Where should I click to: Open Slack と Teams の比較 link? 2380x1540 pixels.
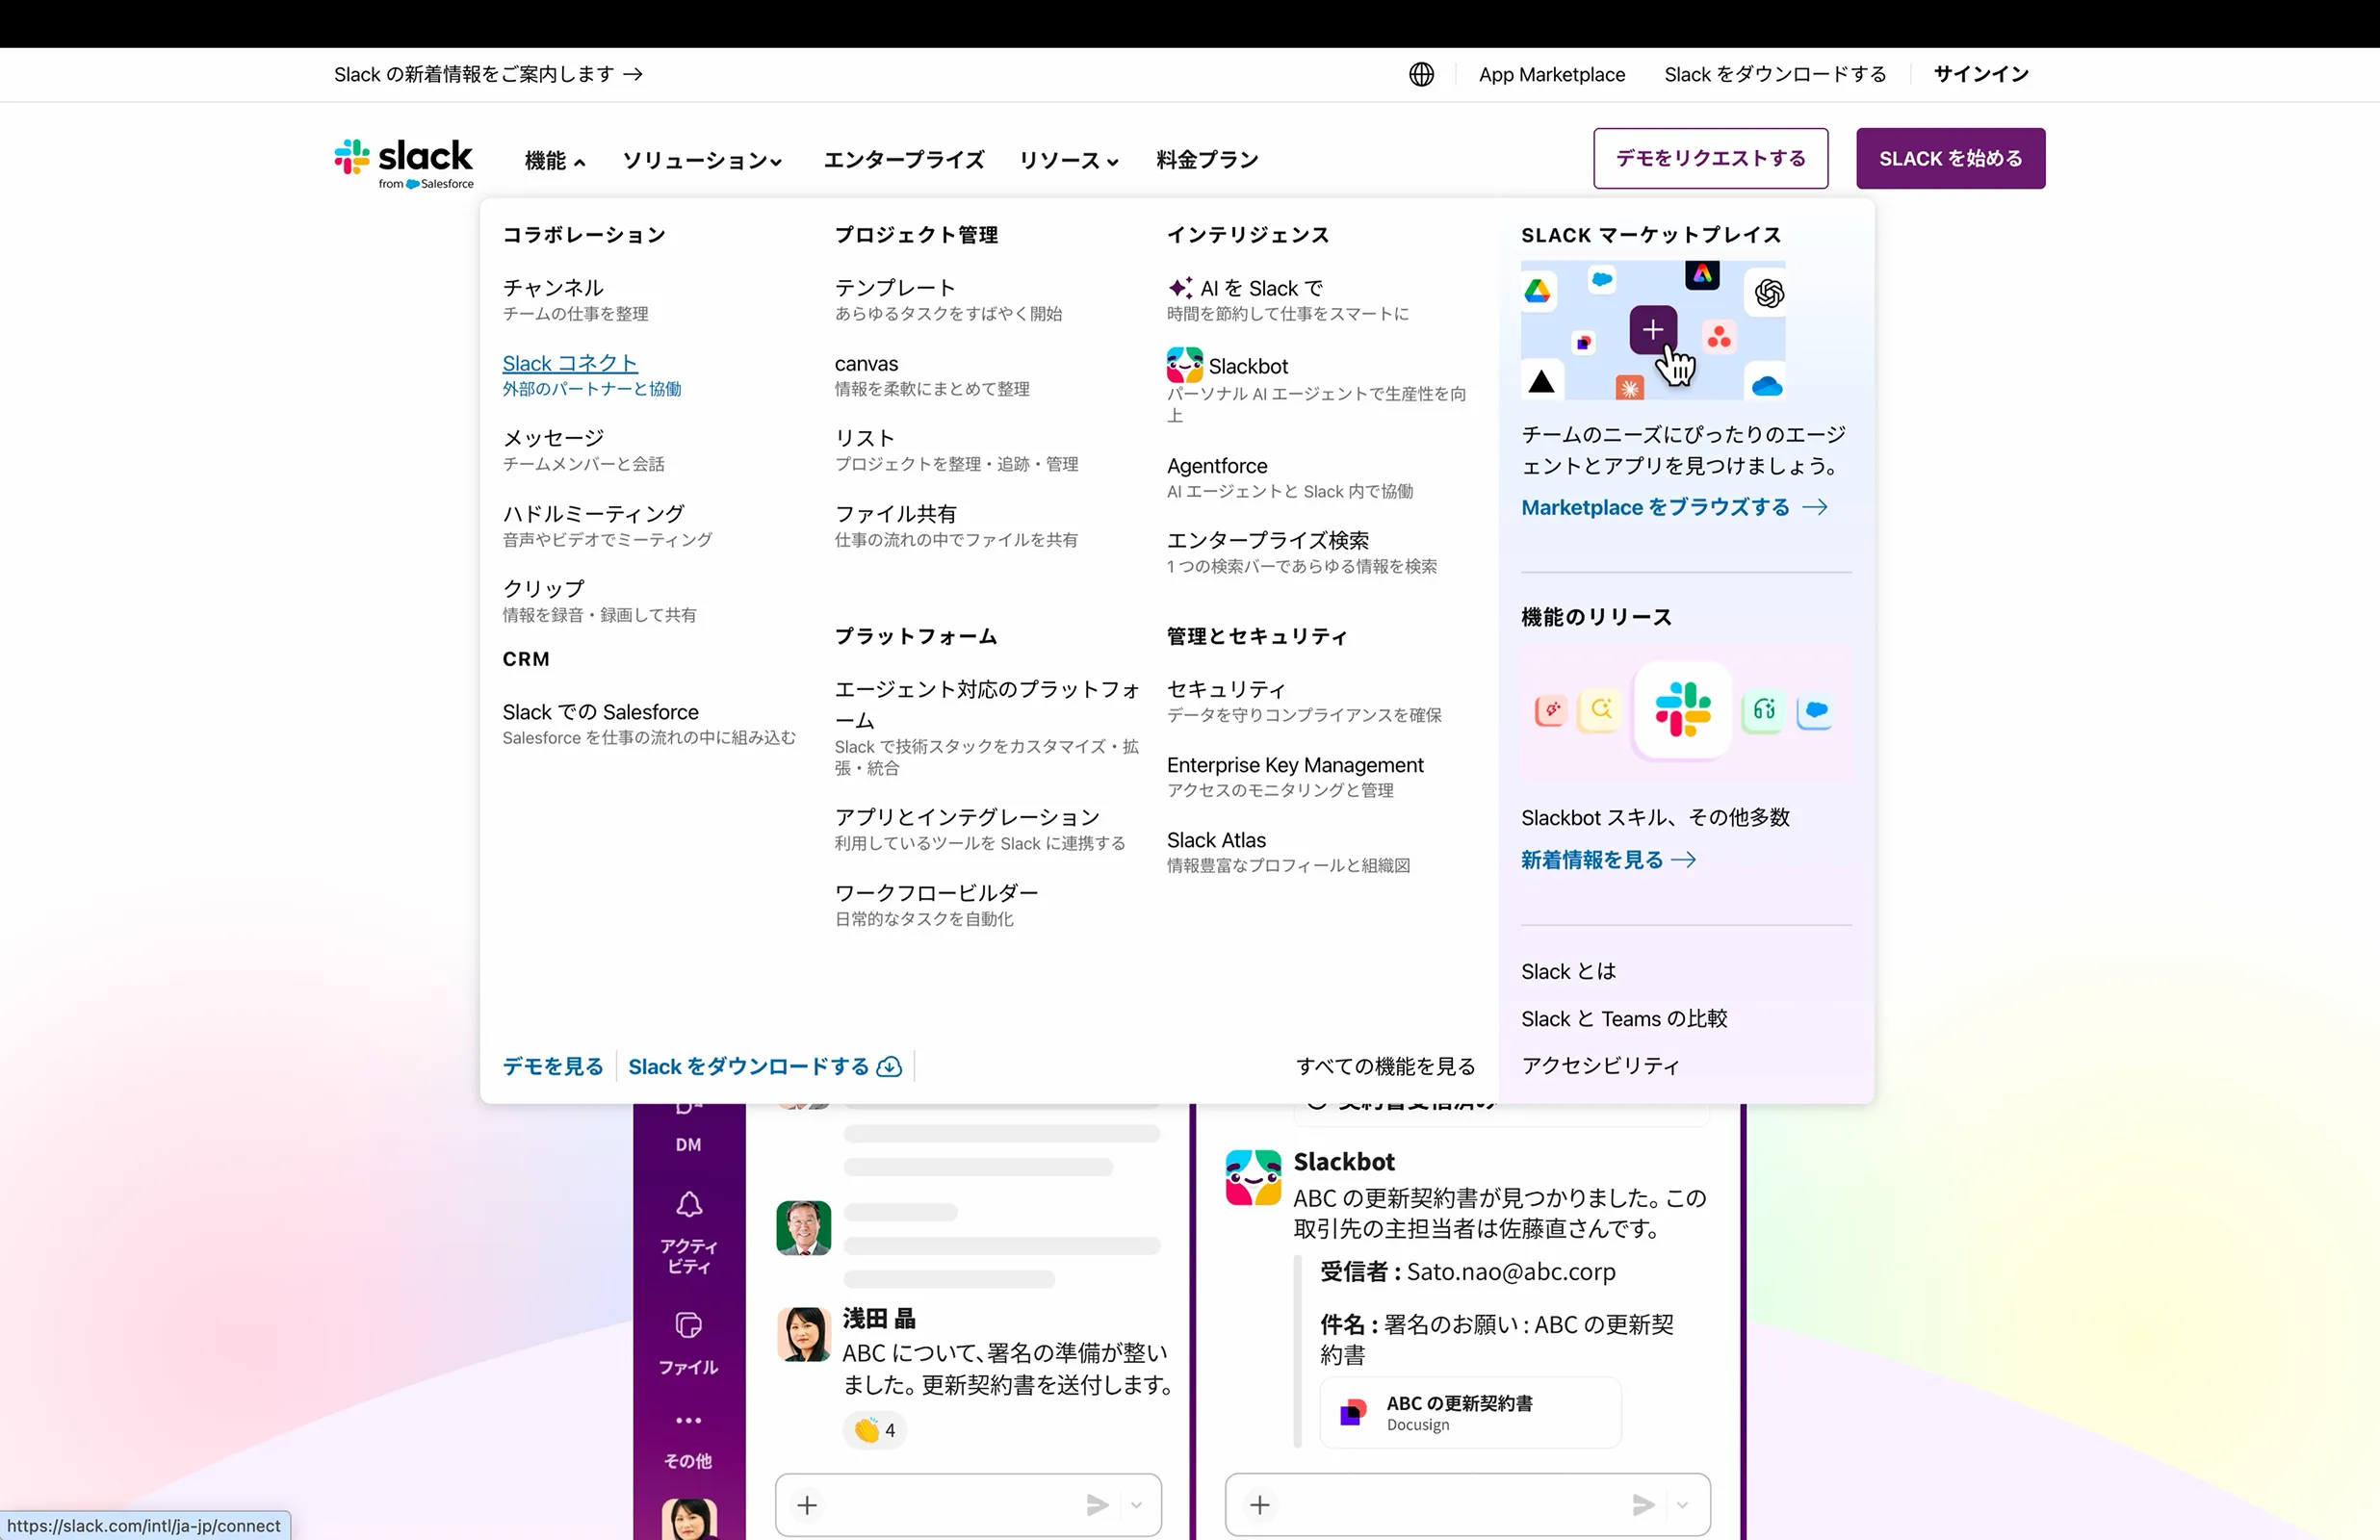coord(1624,1019)
